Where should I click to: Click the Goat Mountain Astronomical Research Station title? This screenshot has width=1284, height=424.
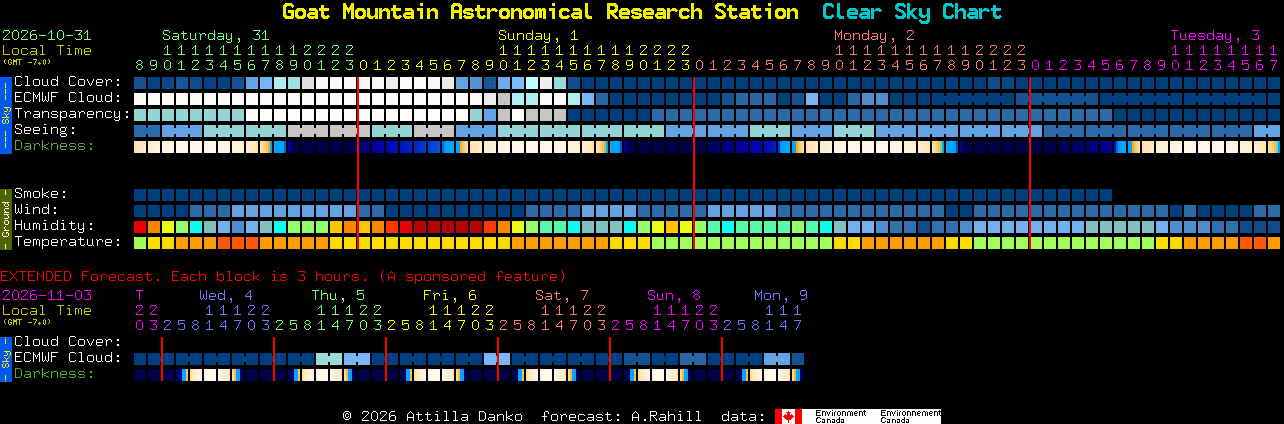tap(540, 12)
